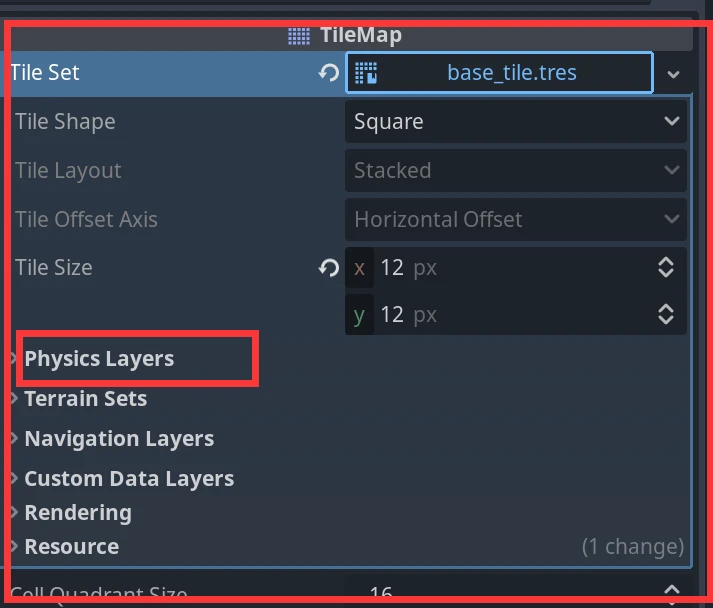Click the base_tile.tres resource button
The image size is (713, 608).
tap(511, 73)
